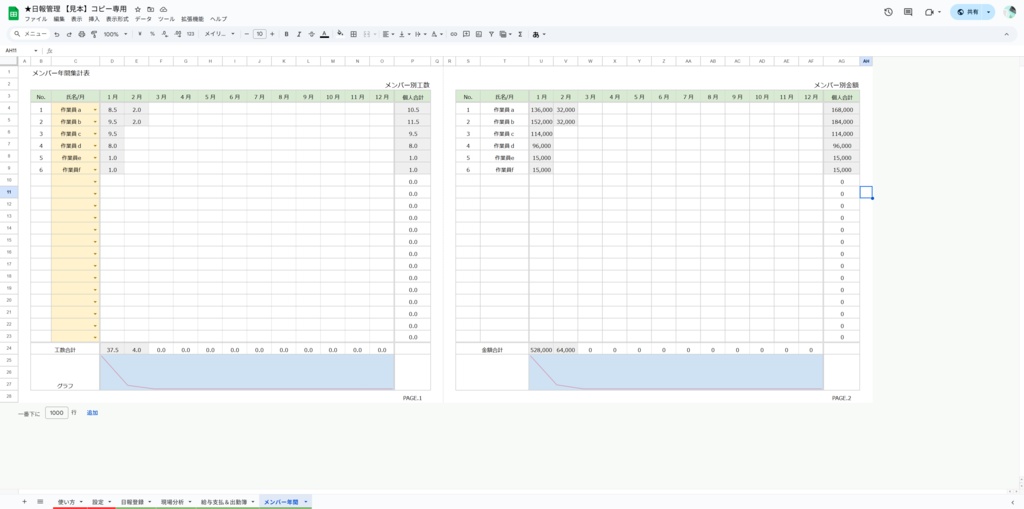This screenshot has height=509, width=1024.
Task: Switch to the 現場分析 sheet tab
Action: (x=176, y=502)
